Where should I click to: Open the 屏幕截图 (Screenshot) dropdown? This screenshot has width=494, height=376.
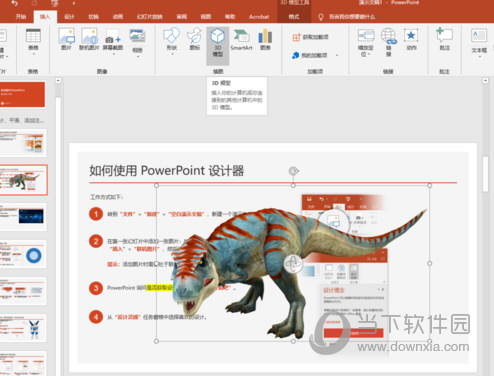tap(113, 43)
